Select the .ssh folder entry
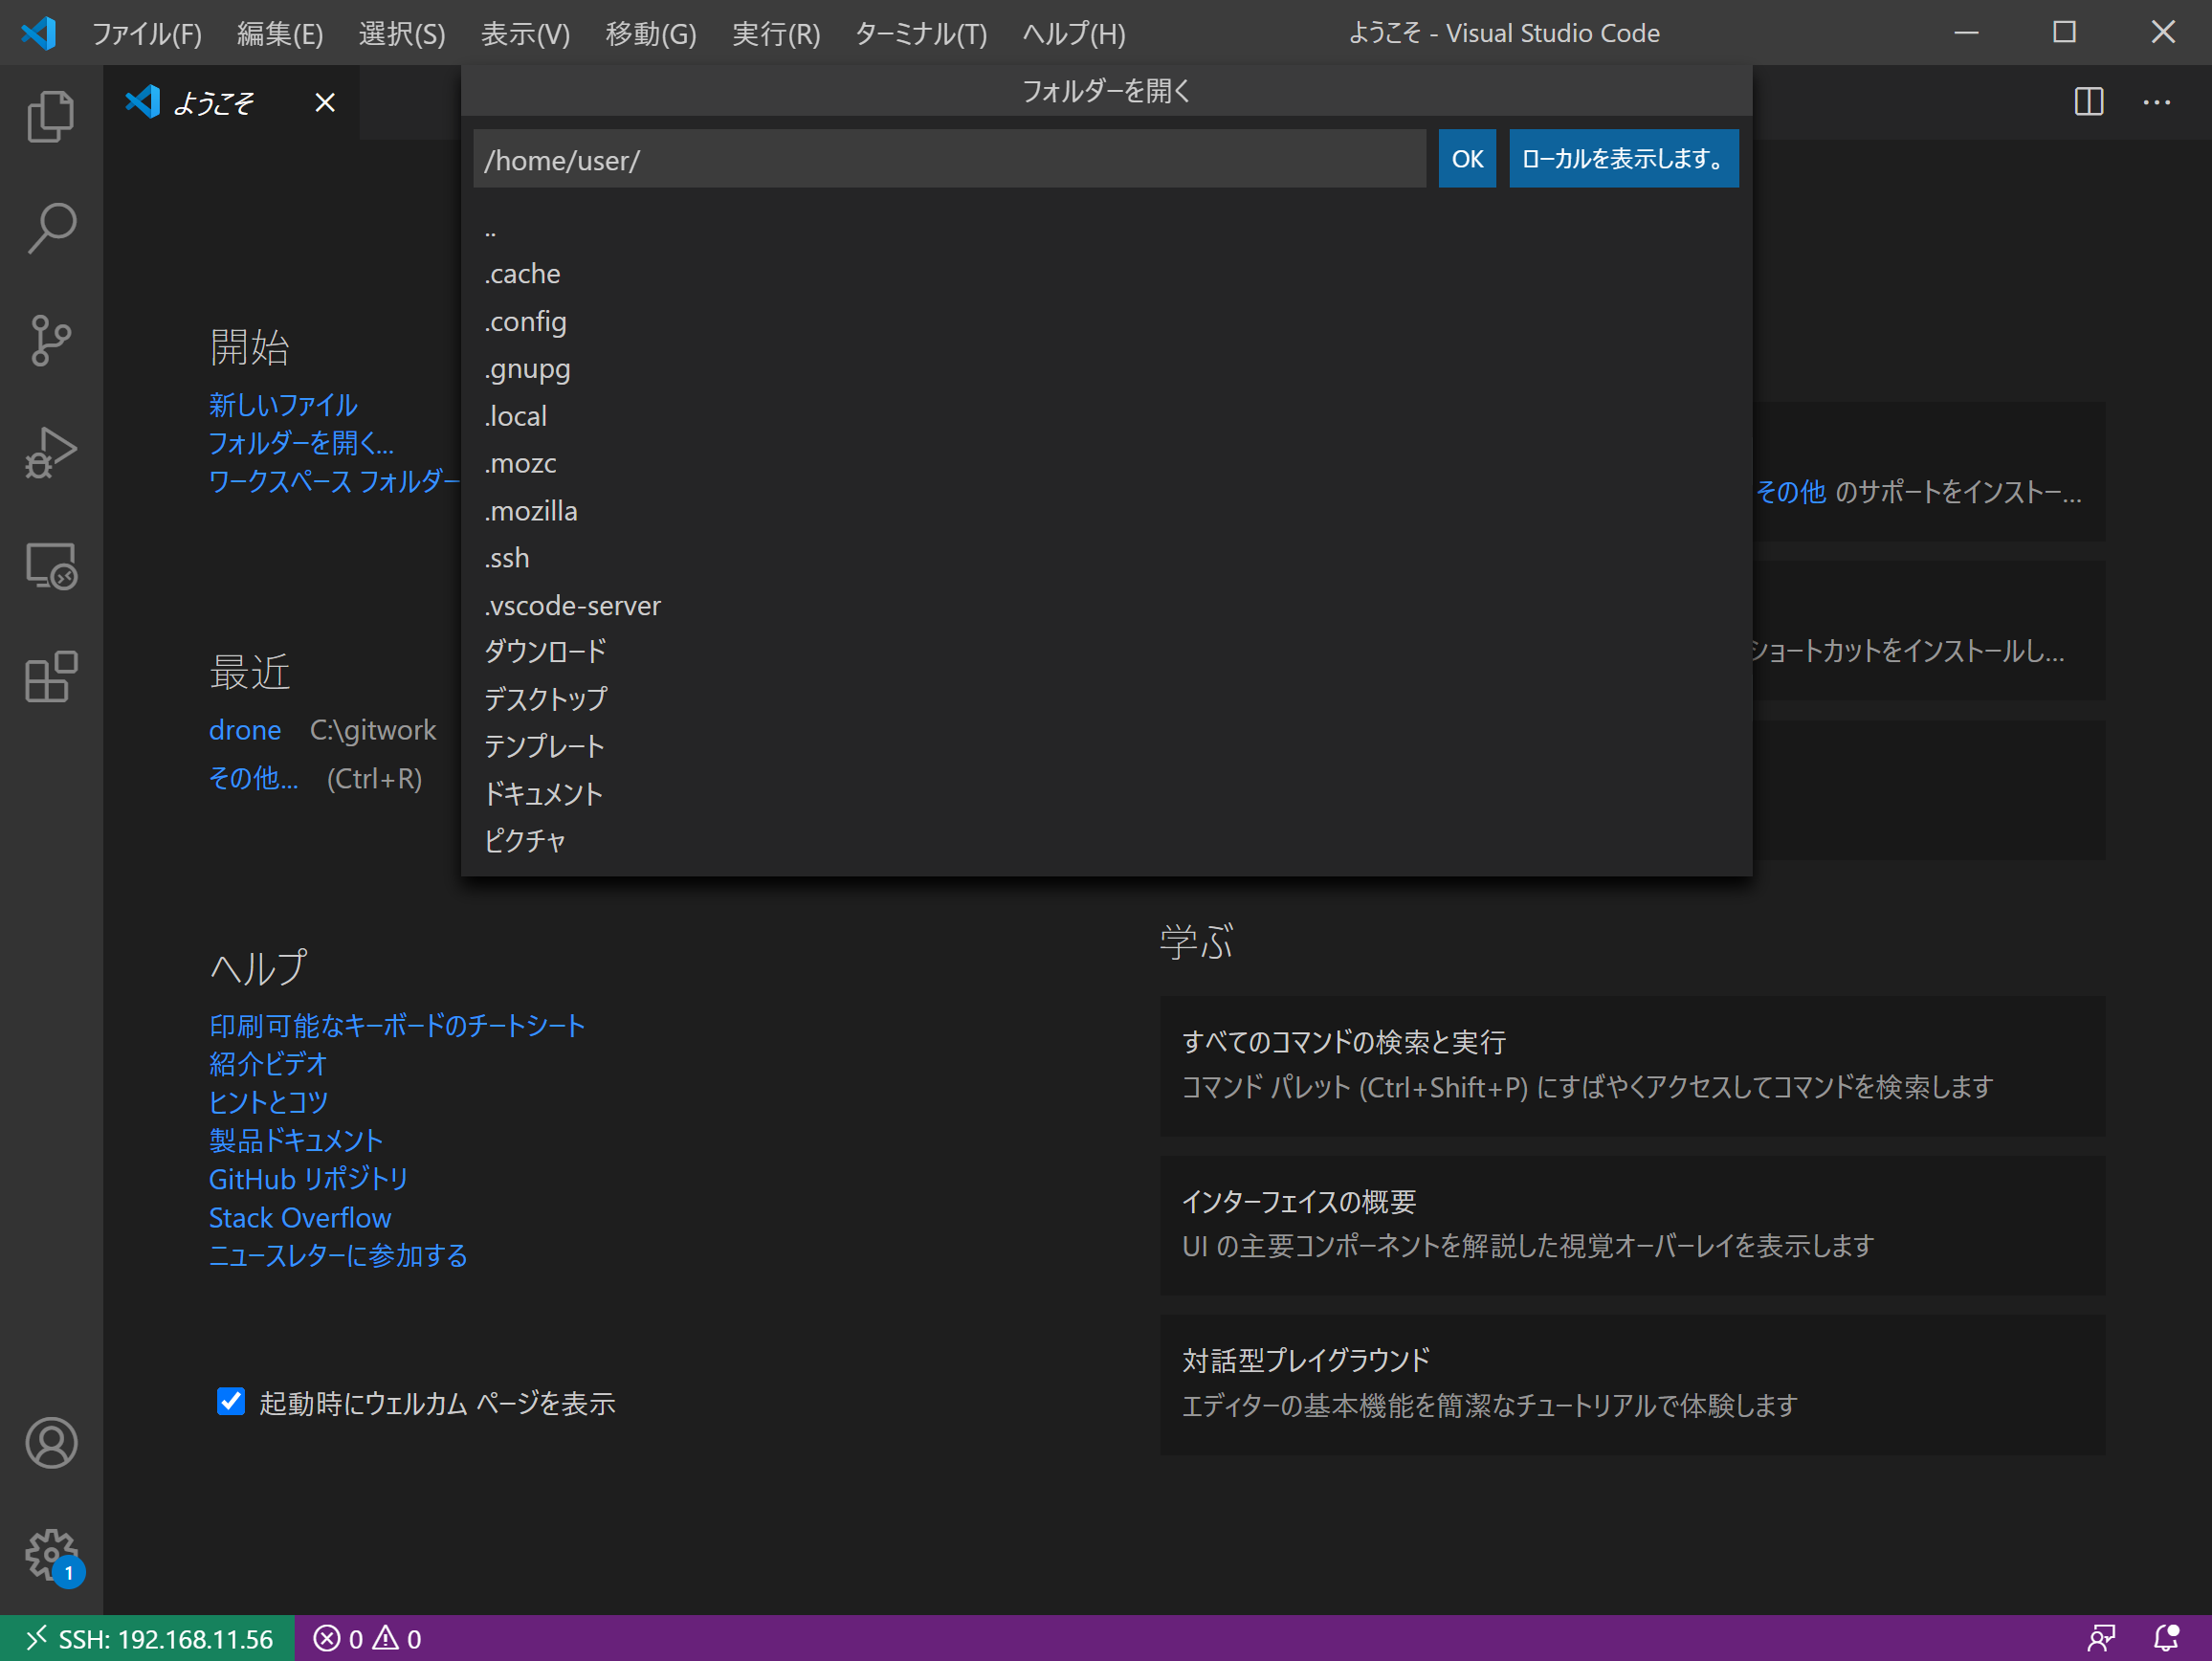Screen dimensions: 2212x1661 (x=1106, y=558)
